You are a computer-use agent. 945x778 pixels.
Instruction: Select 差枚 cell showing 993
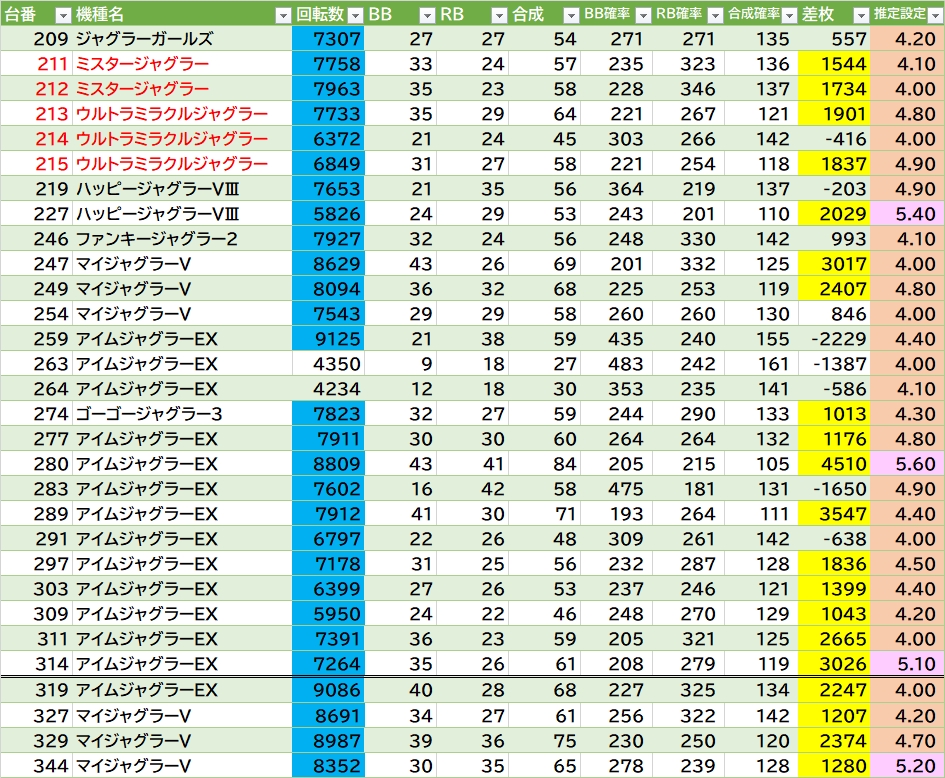click(x=834, y=239)
